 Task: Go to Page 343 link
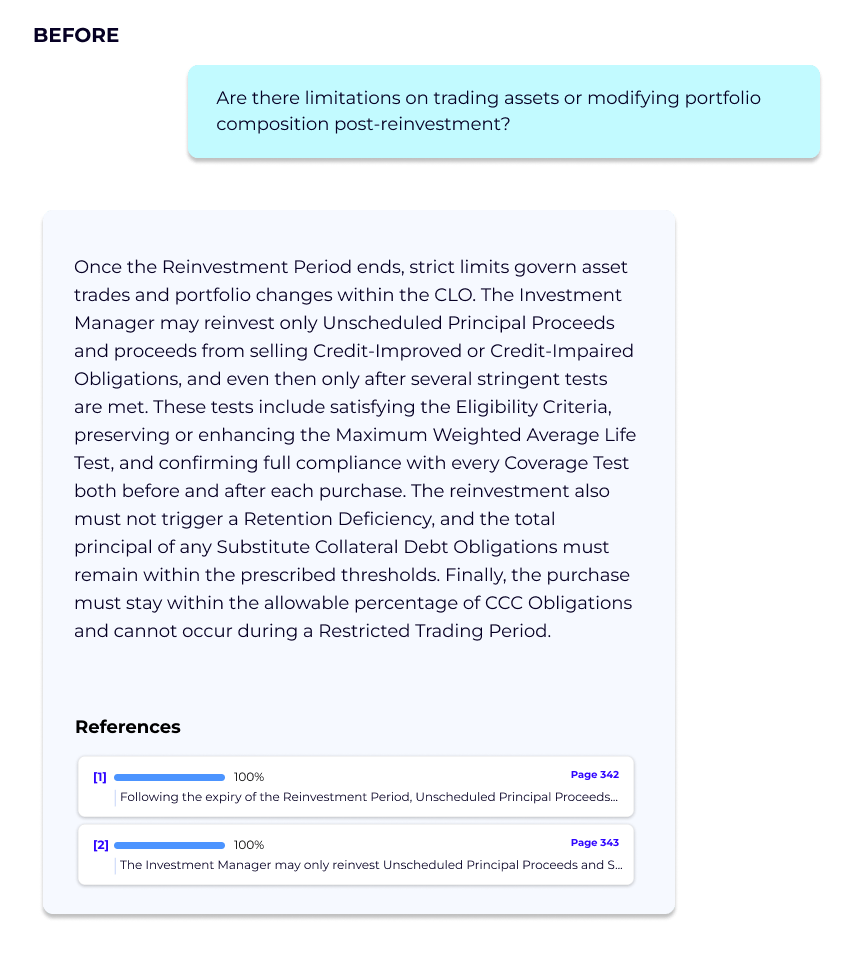point(595,842)
